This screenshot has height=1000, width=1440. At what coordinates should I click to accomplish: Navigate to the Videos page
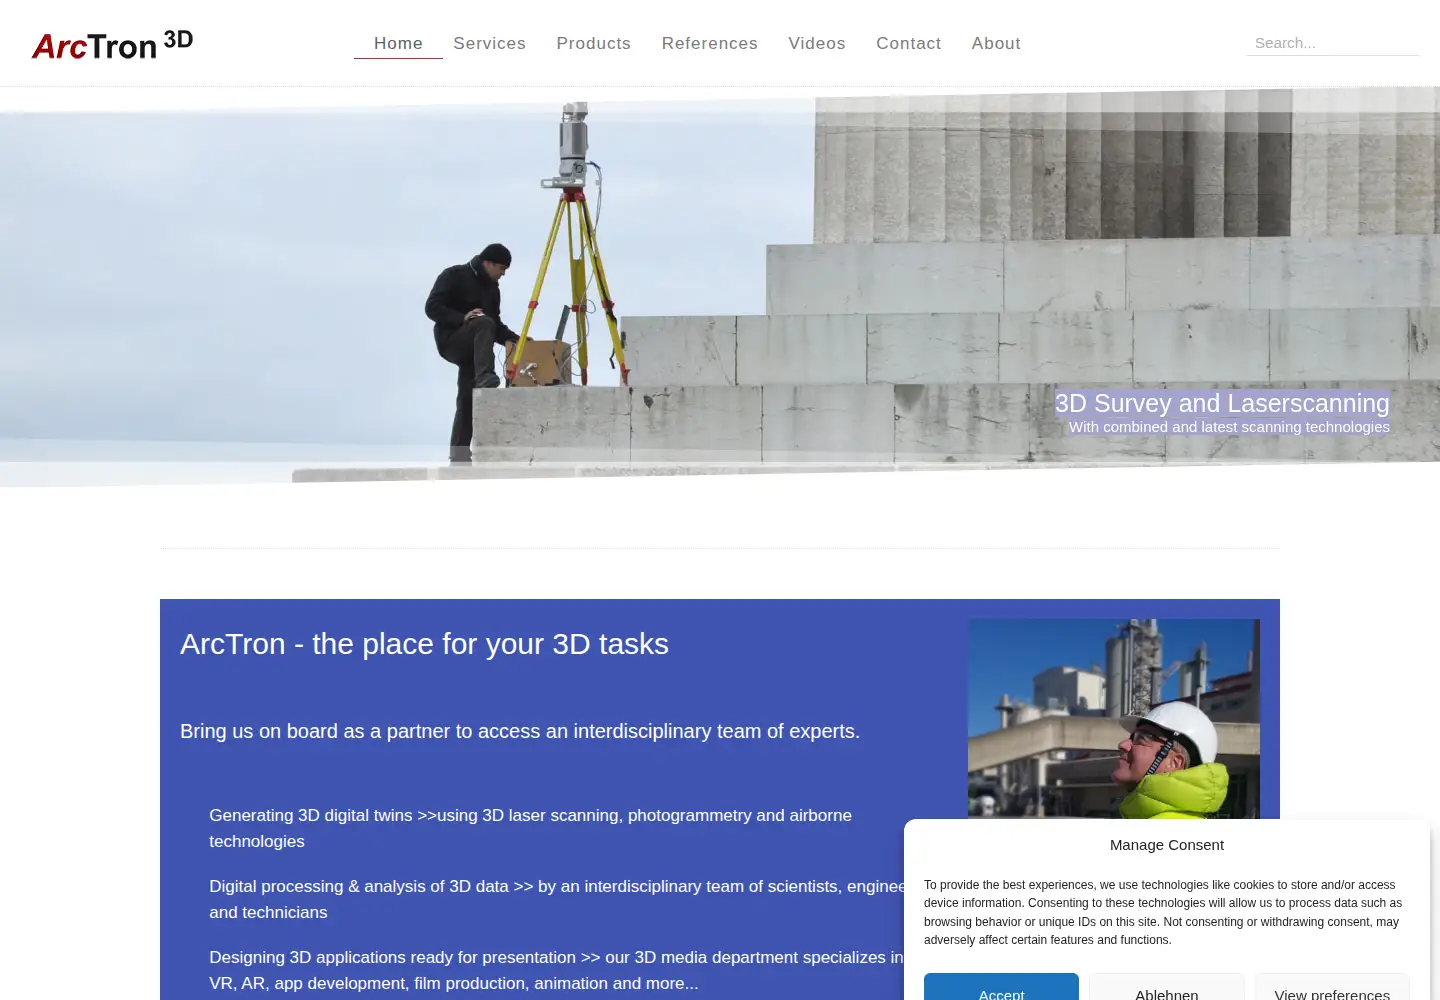click(816, 43)
